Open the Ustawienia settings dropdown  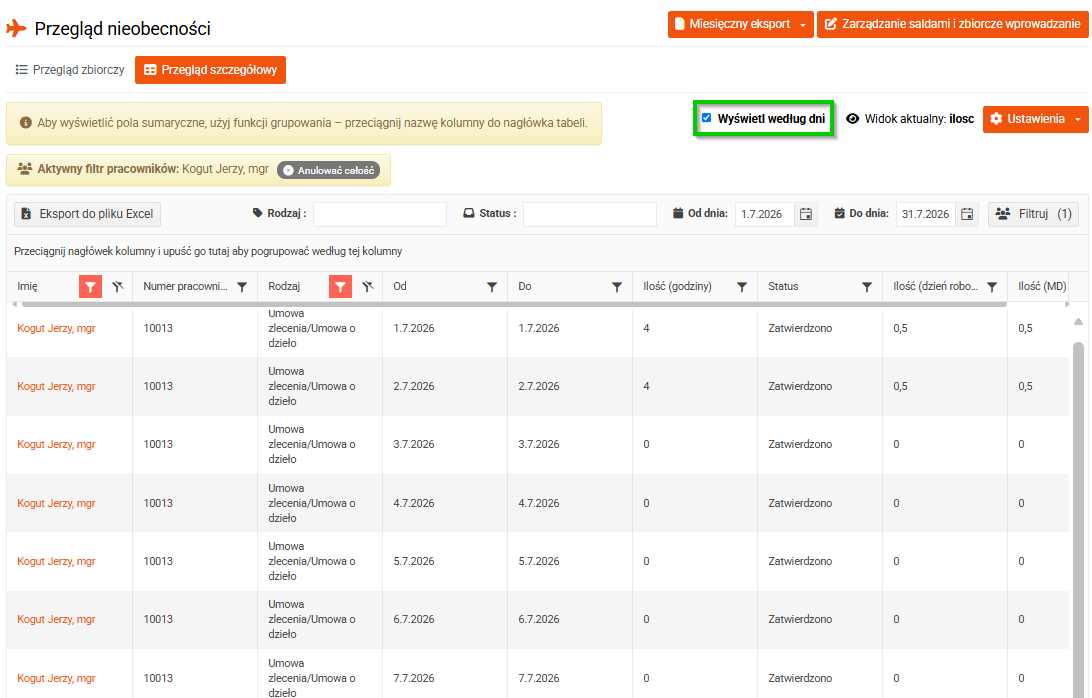1035,119
